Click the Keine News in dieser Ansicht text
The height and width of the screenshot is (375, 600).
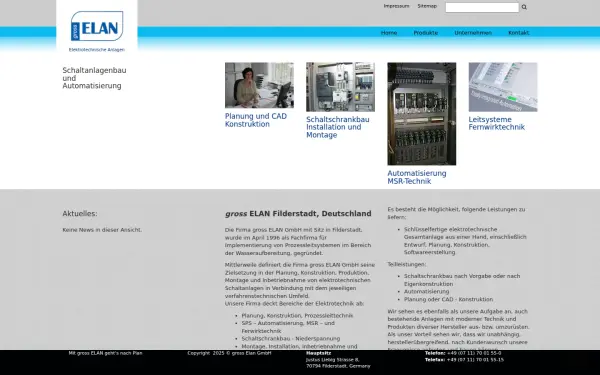click(102, 230)
